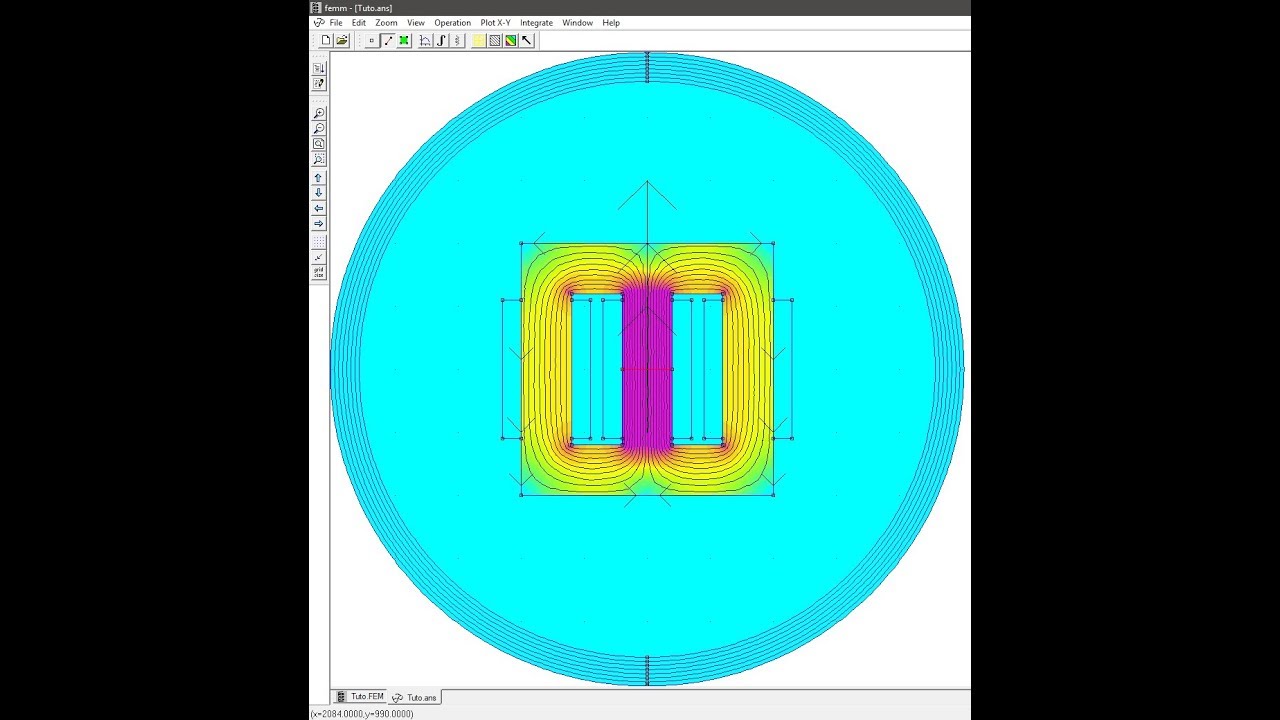Click the integral tool icon
The image size is (1280, 720).
click(x=441, y=40)
